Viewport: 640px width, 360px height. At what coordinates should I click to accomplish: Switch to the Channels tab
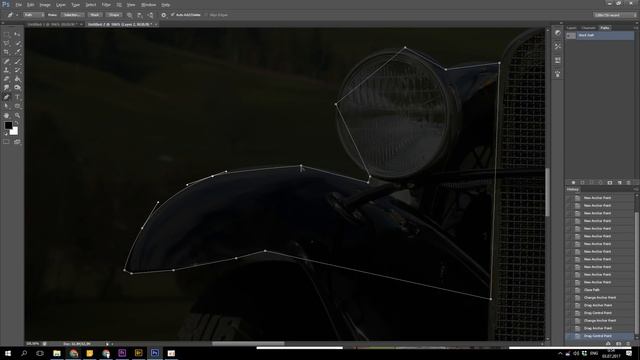pyautogui.click(x=588, y=28)
